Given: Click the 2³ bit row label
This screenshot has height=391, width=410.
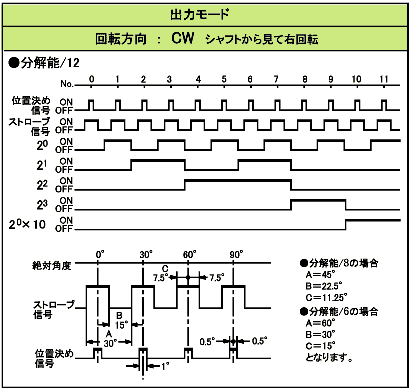Looking at the screenshot, I should click(42, 204).
